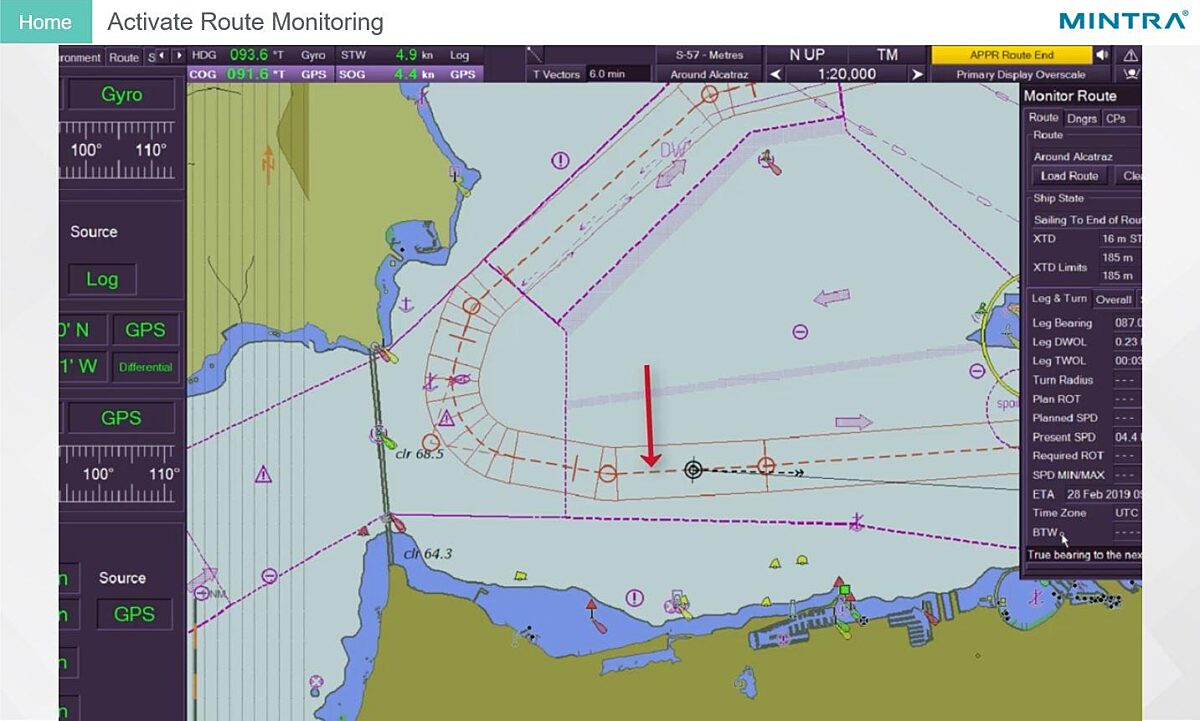Click the ETA 28 Feb 2019 value

point(1104,494)
